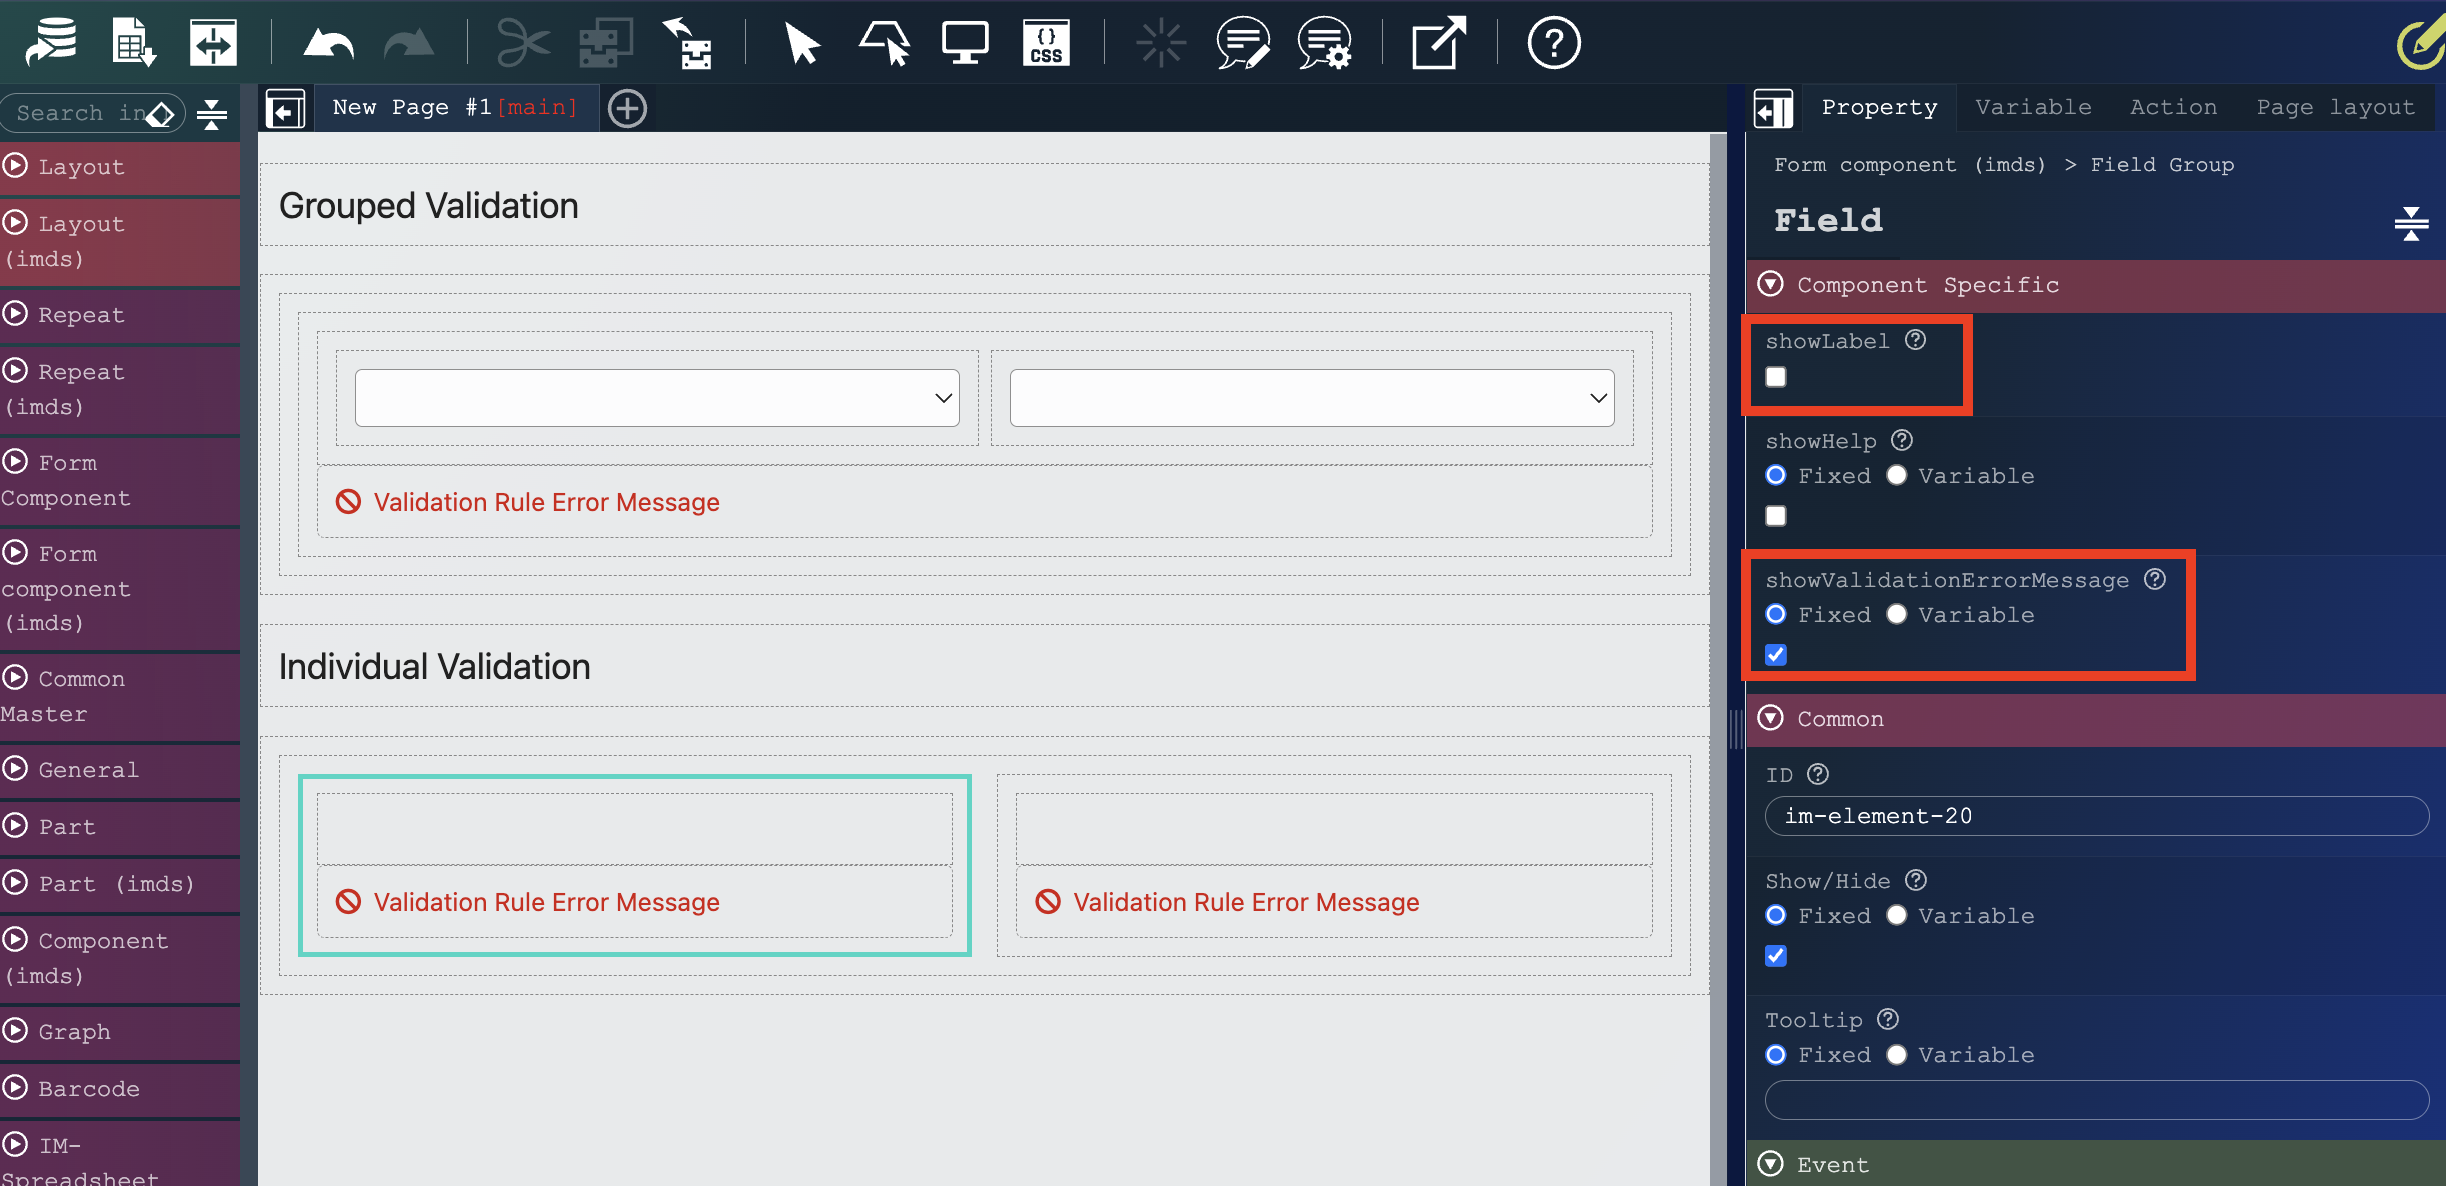Click the database icon in toolbar
2446x1186 pixels.
click(x=51, y=44)
